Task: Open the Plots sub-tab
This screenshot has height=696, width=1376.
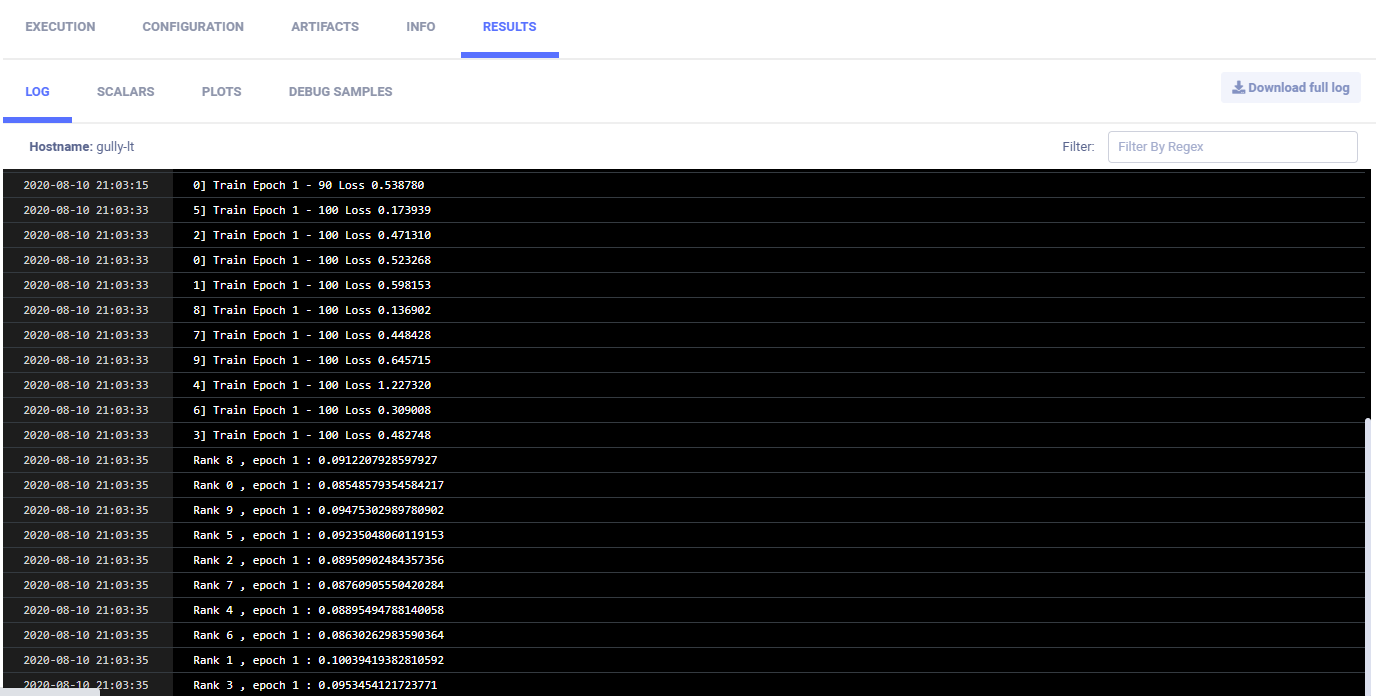Action: click(x=221, y=91)
